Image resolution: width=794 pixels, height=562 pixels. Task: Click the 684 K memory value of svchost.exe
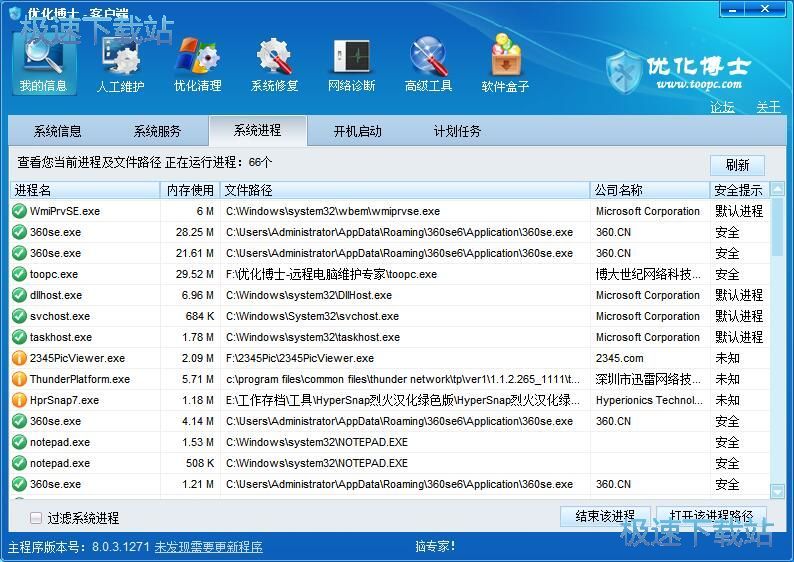click(200, 316)
